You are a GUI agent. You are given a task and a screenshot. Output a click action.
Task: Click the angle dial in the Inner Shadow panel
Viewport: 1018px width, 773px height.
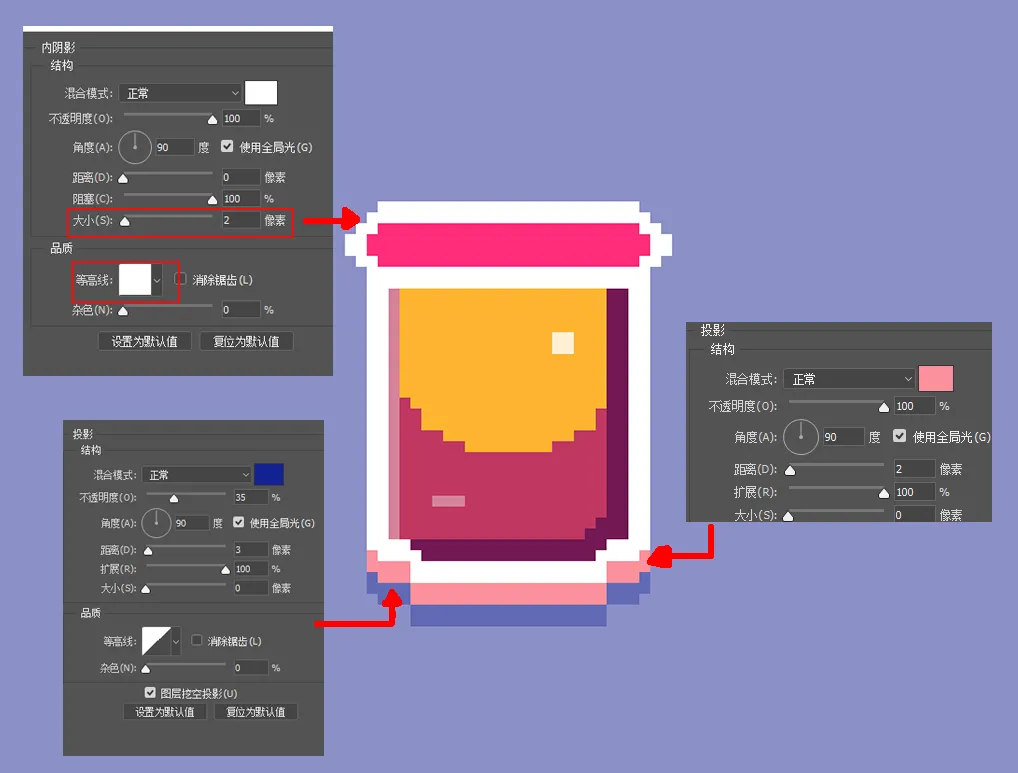135,147
